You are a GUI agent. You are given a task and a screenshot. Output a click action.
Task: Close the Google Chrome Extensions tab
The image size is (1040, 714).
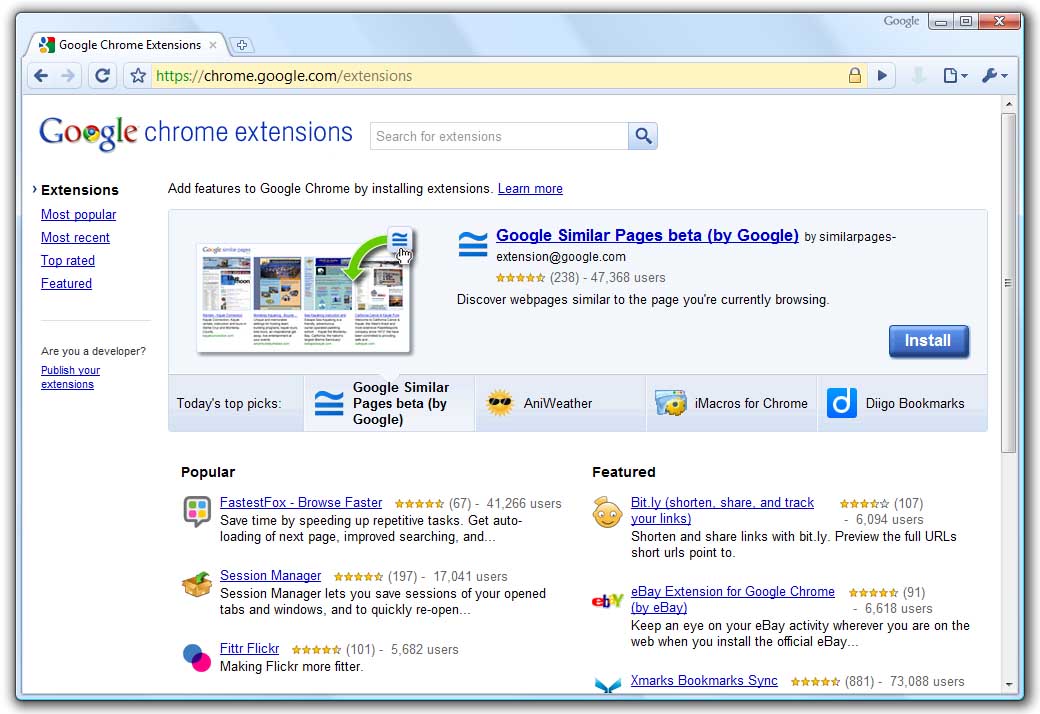tap(213, 45)
